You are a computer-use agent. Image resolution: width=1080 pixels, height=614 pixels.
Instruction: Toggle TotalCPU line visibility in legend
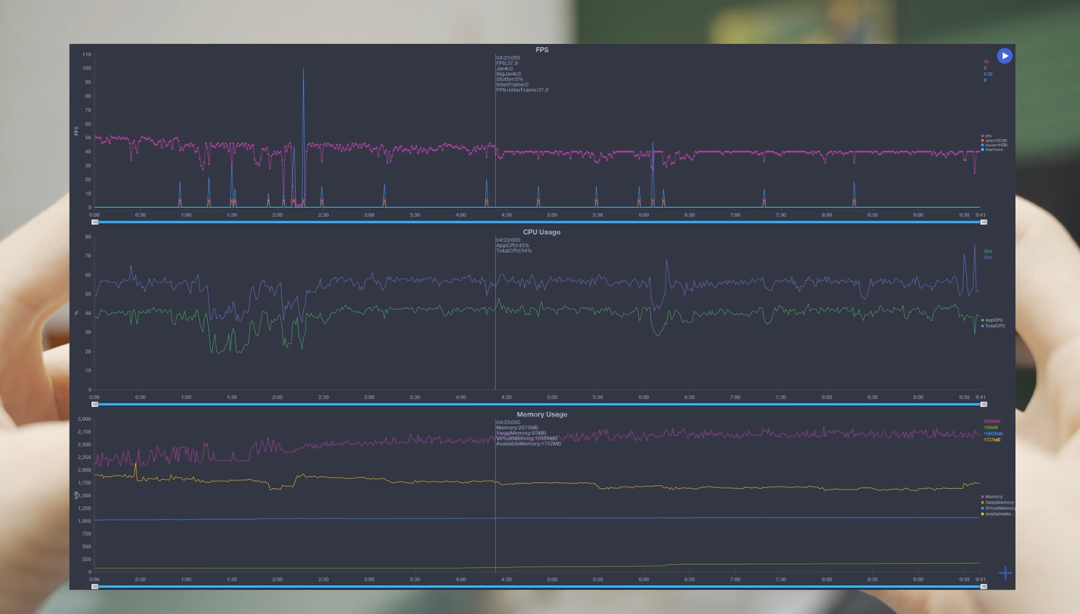click(993, 326)
